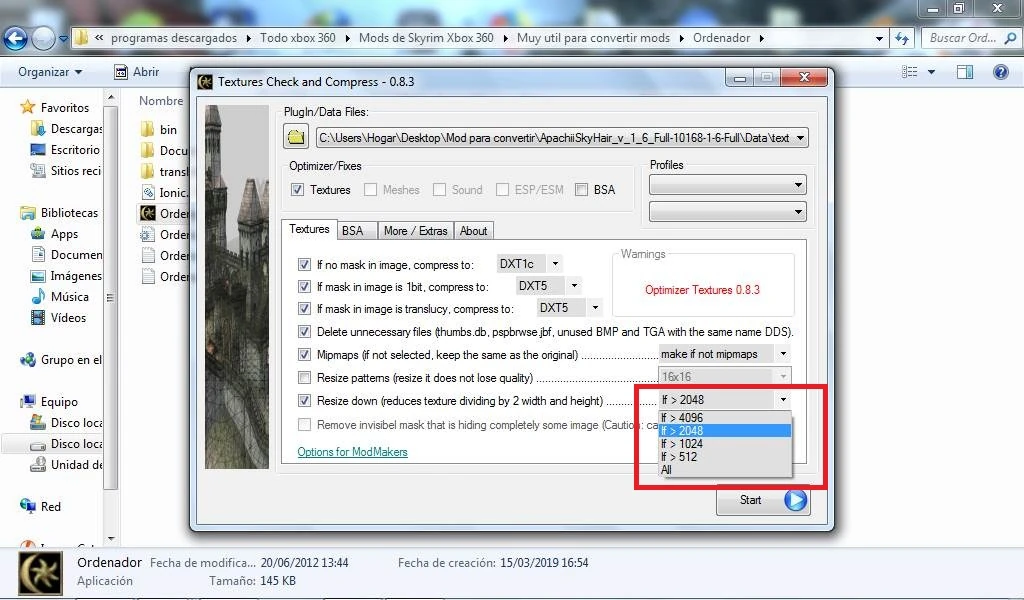Click the Escritorio icon in sidebar
Viewport: 1024px width, 600px height.
[x=38, y=150]
